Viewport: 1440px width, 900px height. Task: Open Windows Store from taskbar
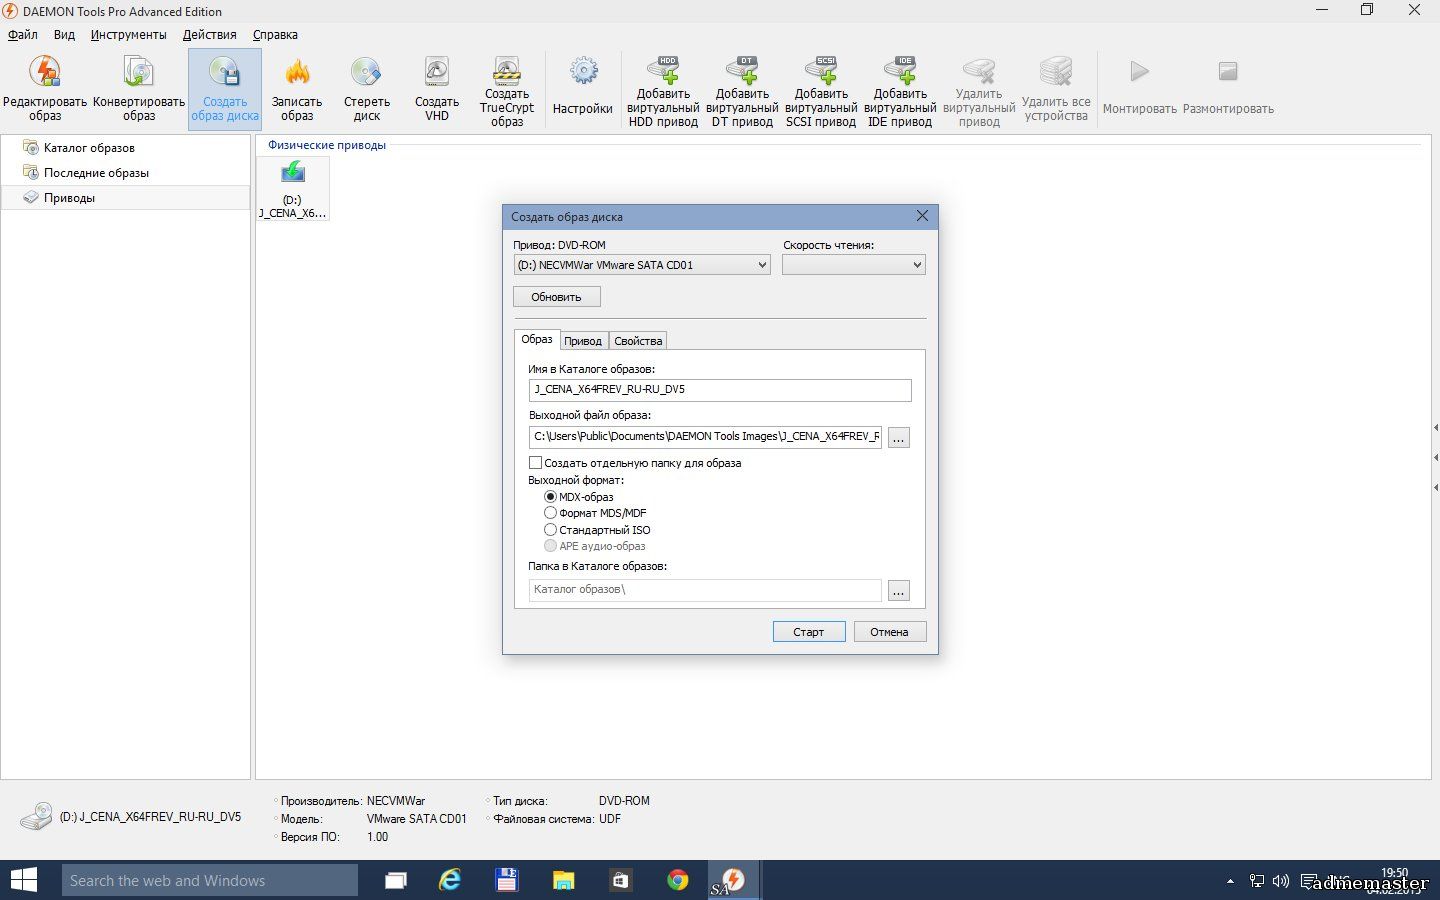[620, 880]
